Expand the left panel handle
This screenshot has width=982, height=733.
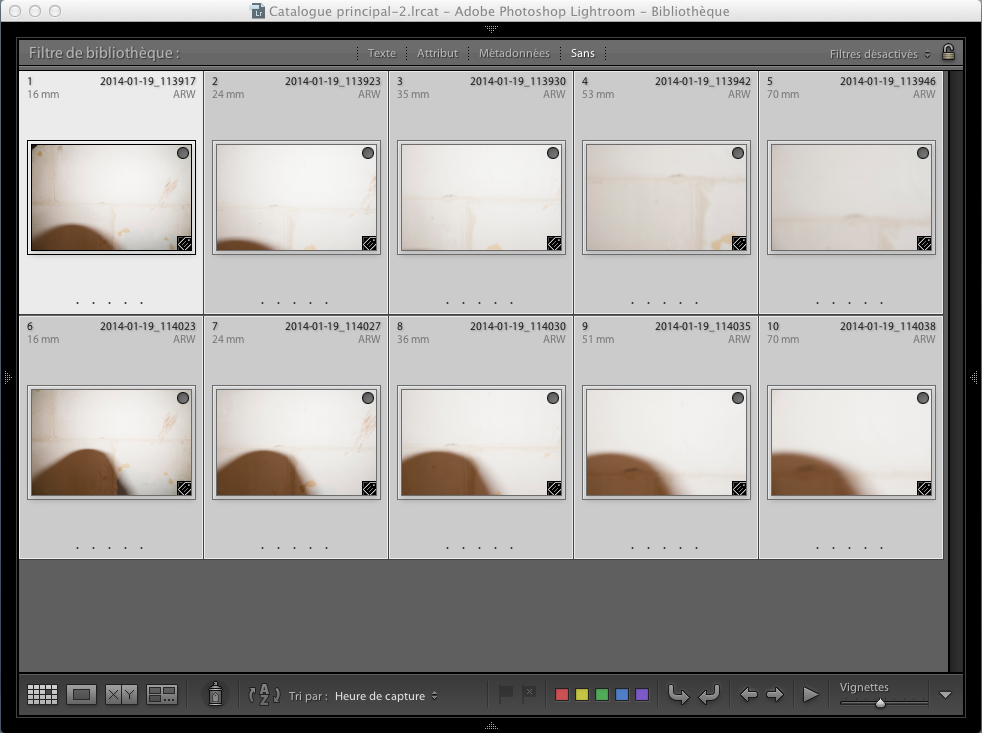[x=8, y=377]
